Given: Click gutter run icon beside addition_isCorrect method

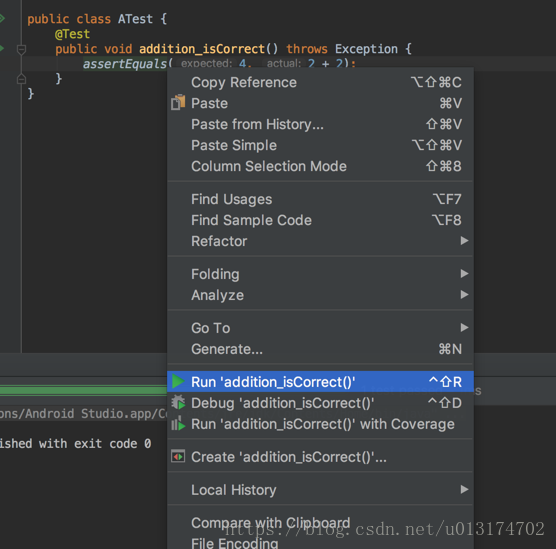Looking at the screenshot, I should click(x=2, y=48).
